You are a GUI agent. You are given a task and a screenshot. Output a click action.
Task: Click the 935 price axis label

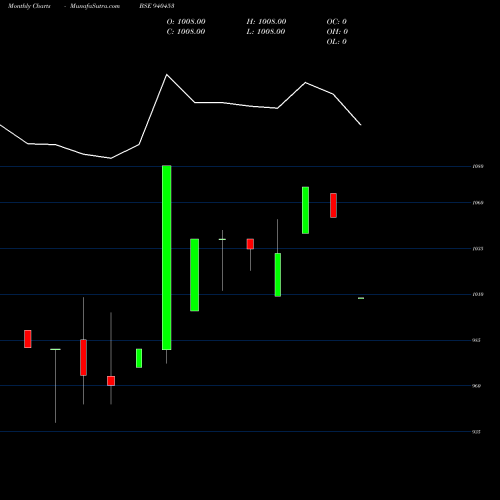tap(476, 432)
